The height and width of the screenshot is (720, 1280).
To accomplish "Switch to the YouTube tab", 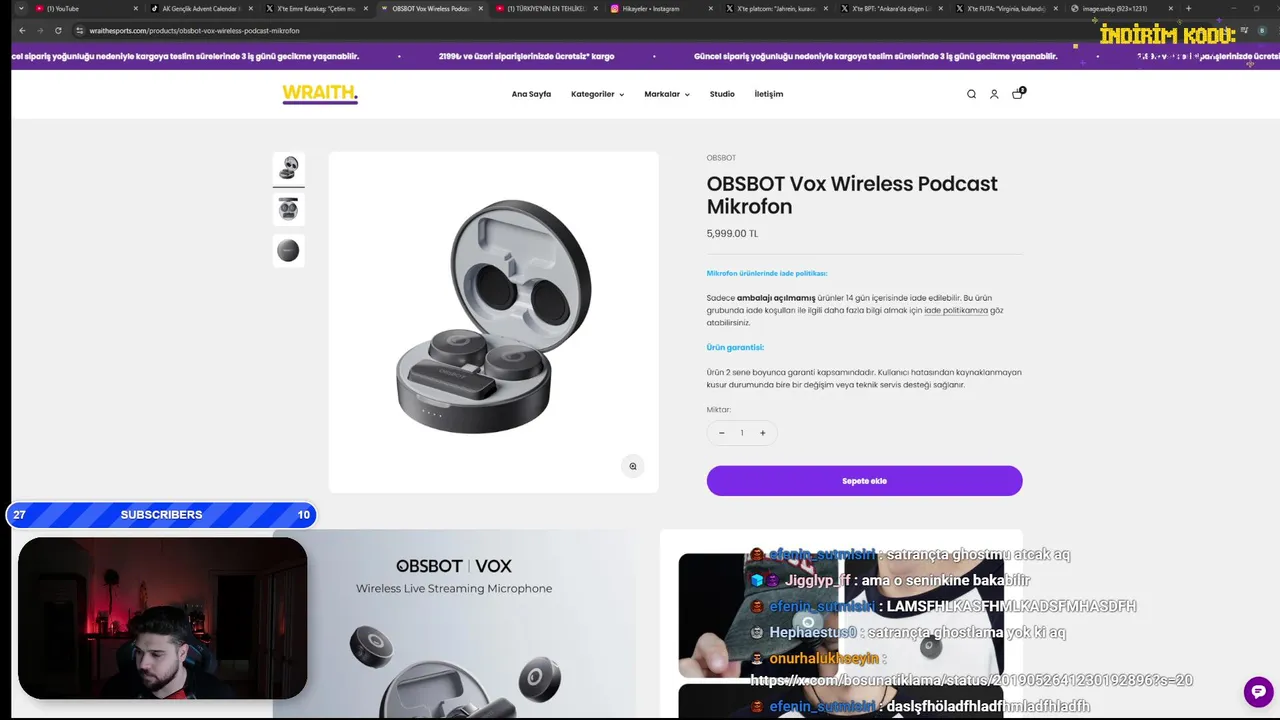I will click(x=62, y=8).
